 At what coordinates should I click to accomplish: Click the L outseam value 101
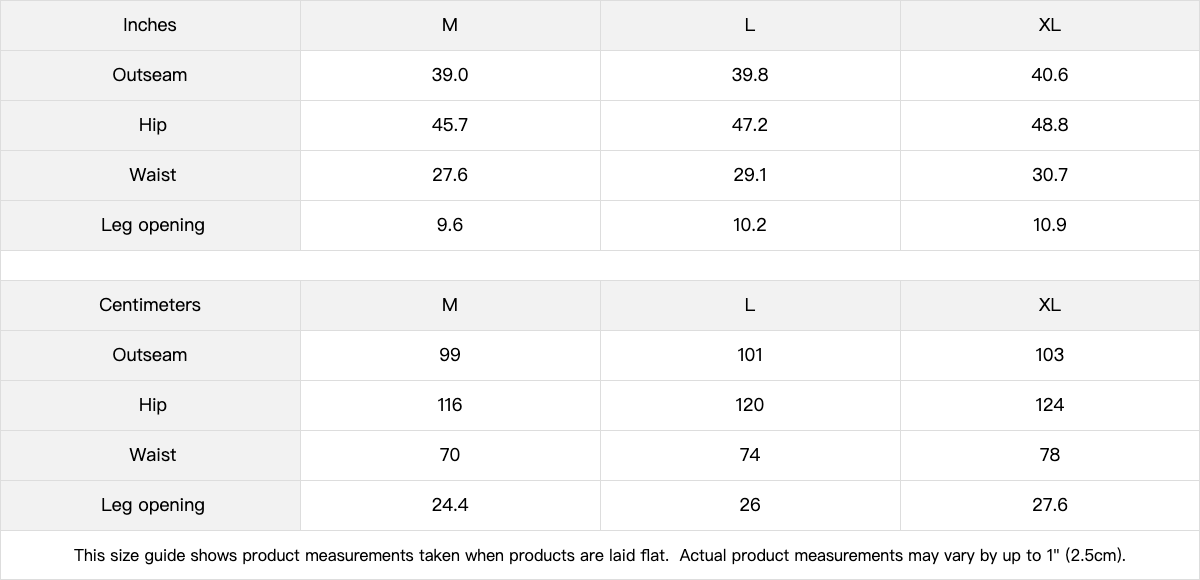tap(750, 355)
